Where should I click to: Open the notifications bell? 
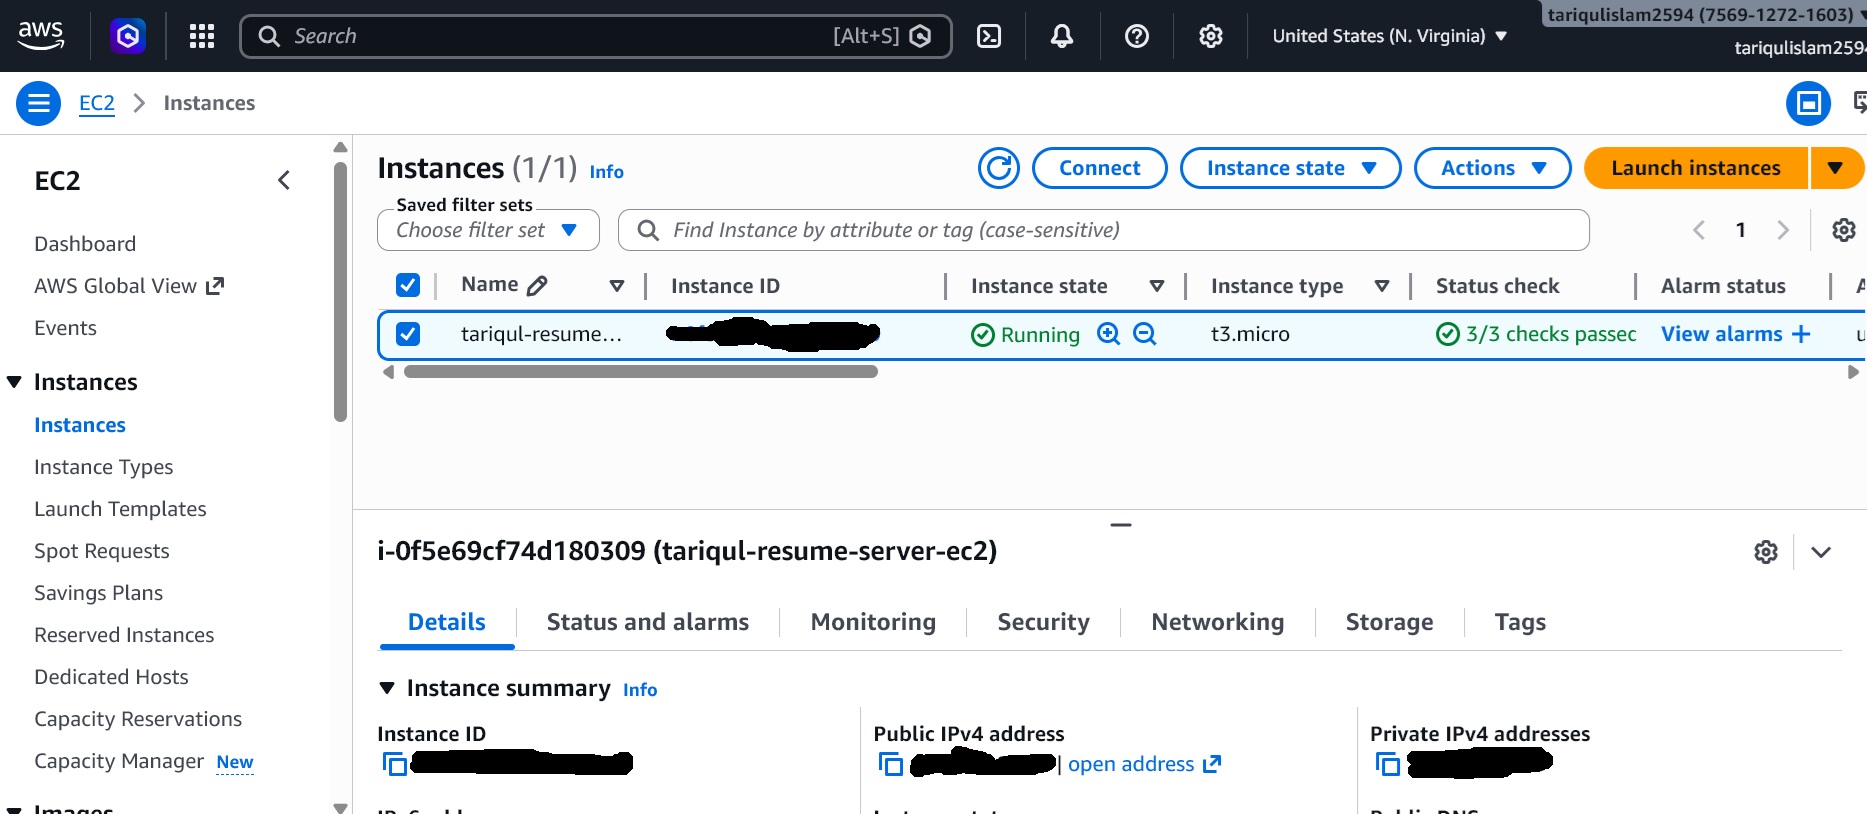point(1062,36)
